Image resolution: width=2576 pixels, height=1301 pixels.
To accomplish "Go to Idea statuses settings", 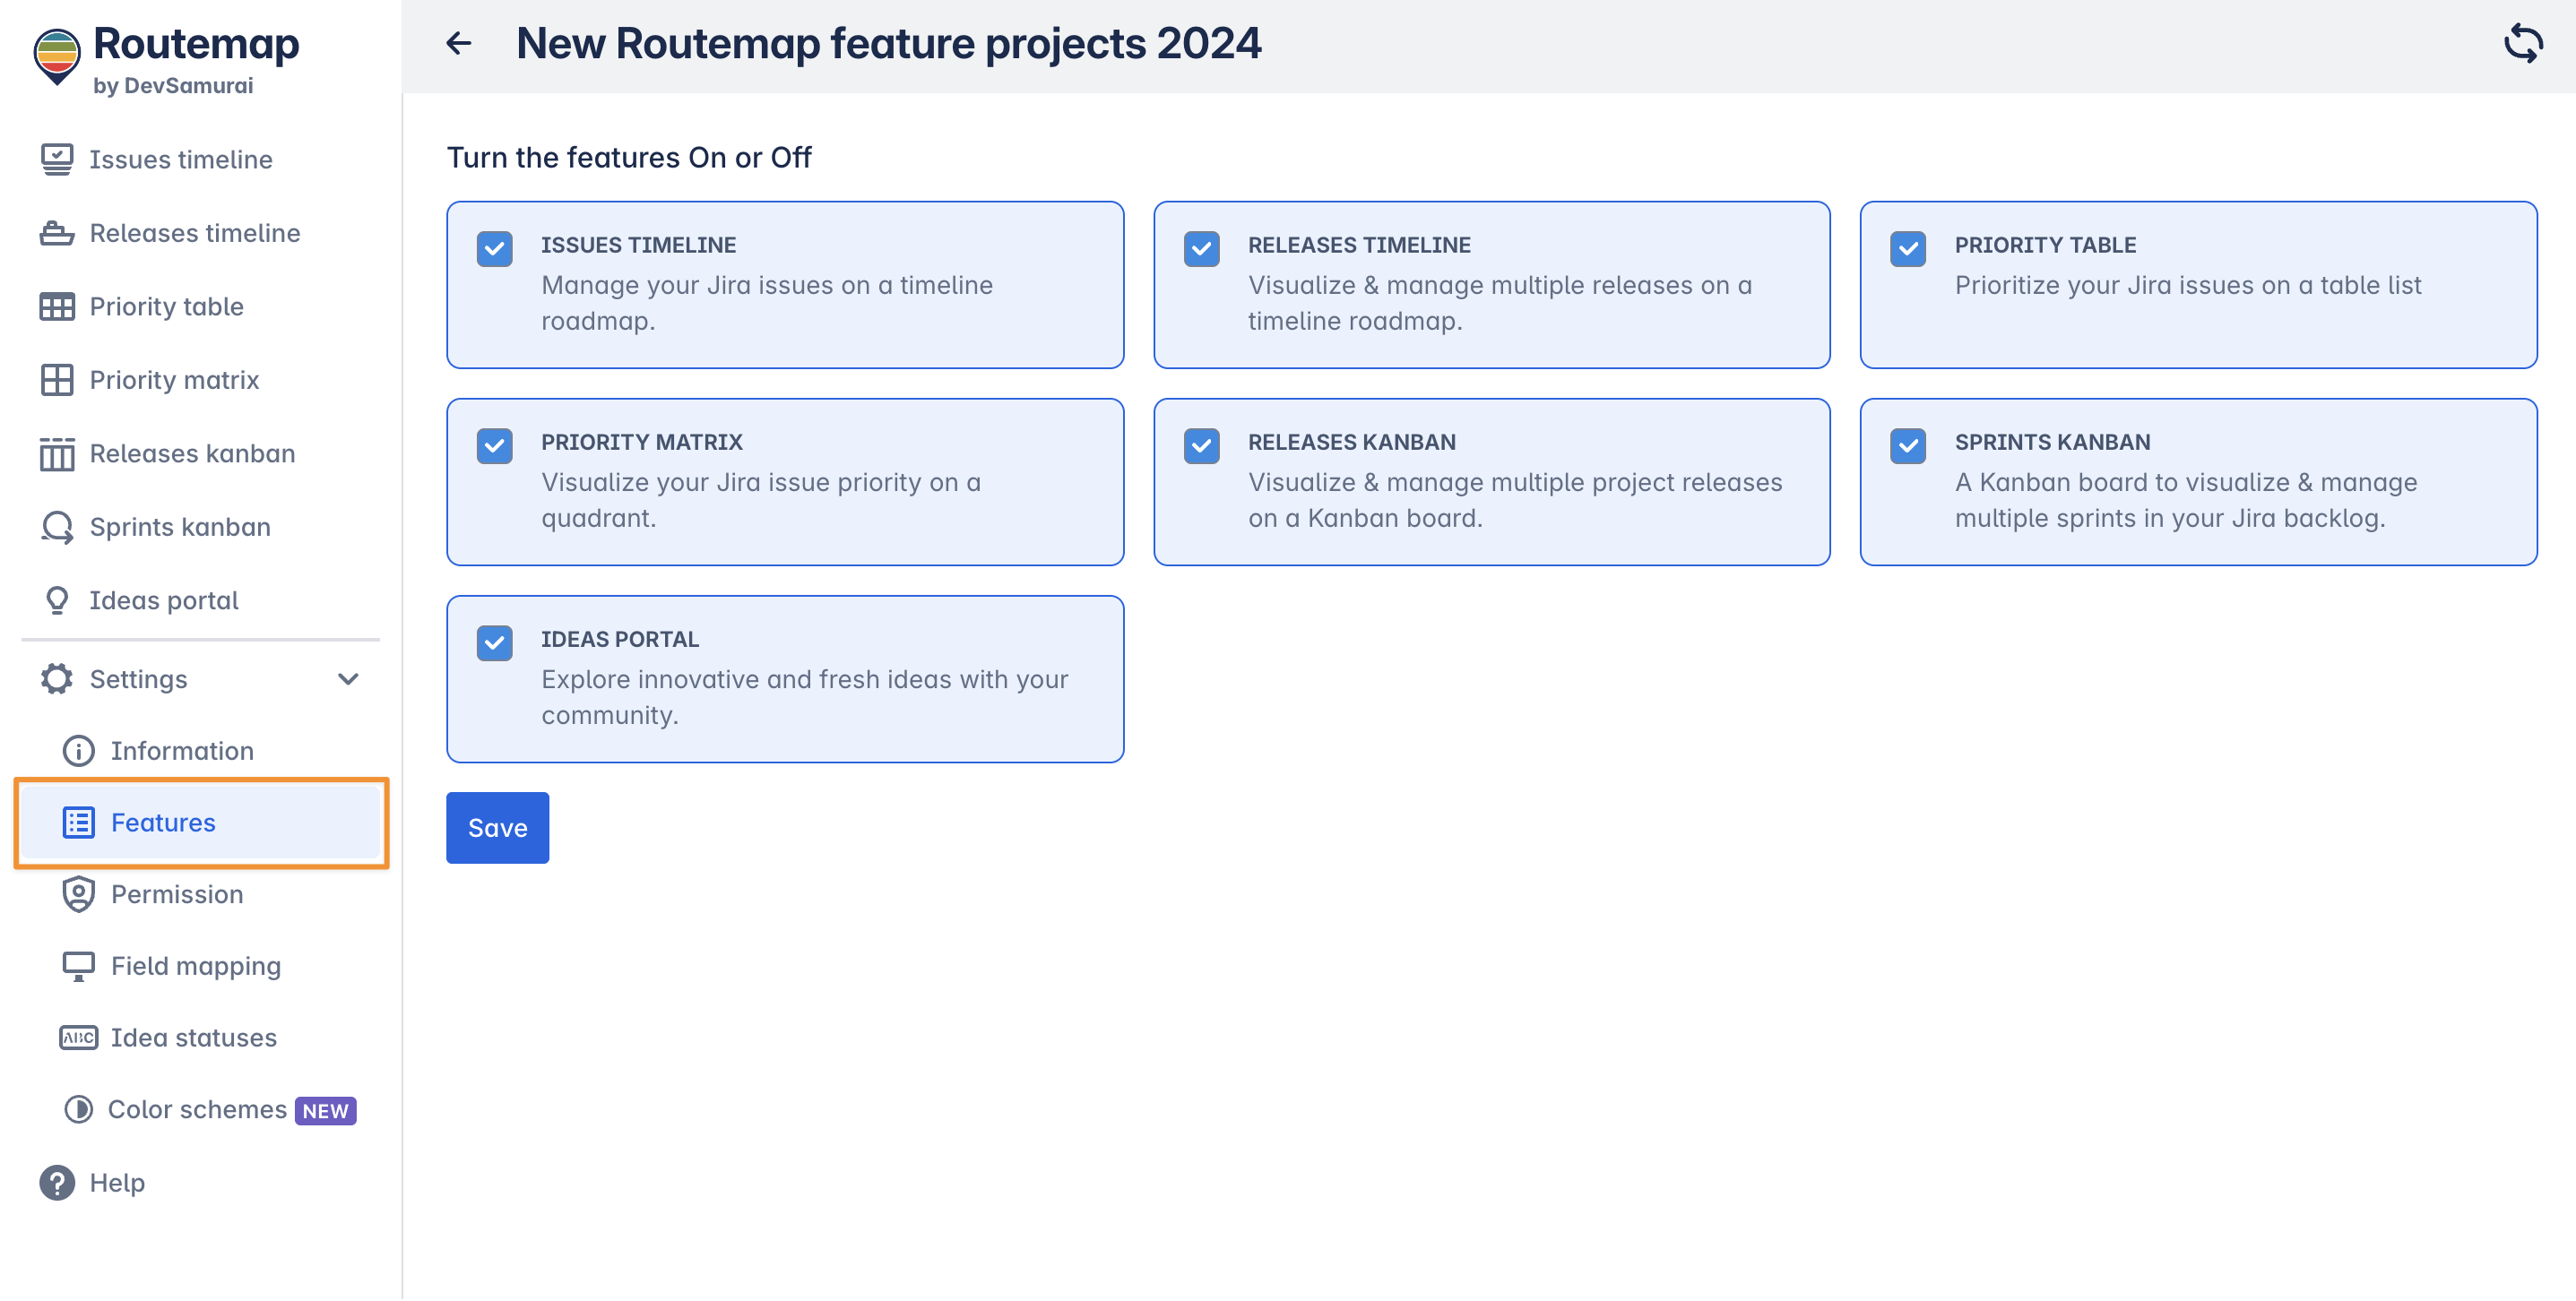I will (x=193, y=1038).
